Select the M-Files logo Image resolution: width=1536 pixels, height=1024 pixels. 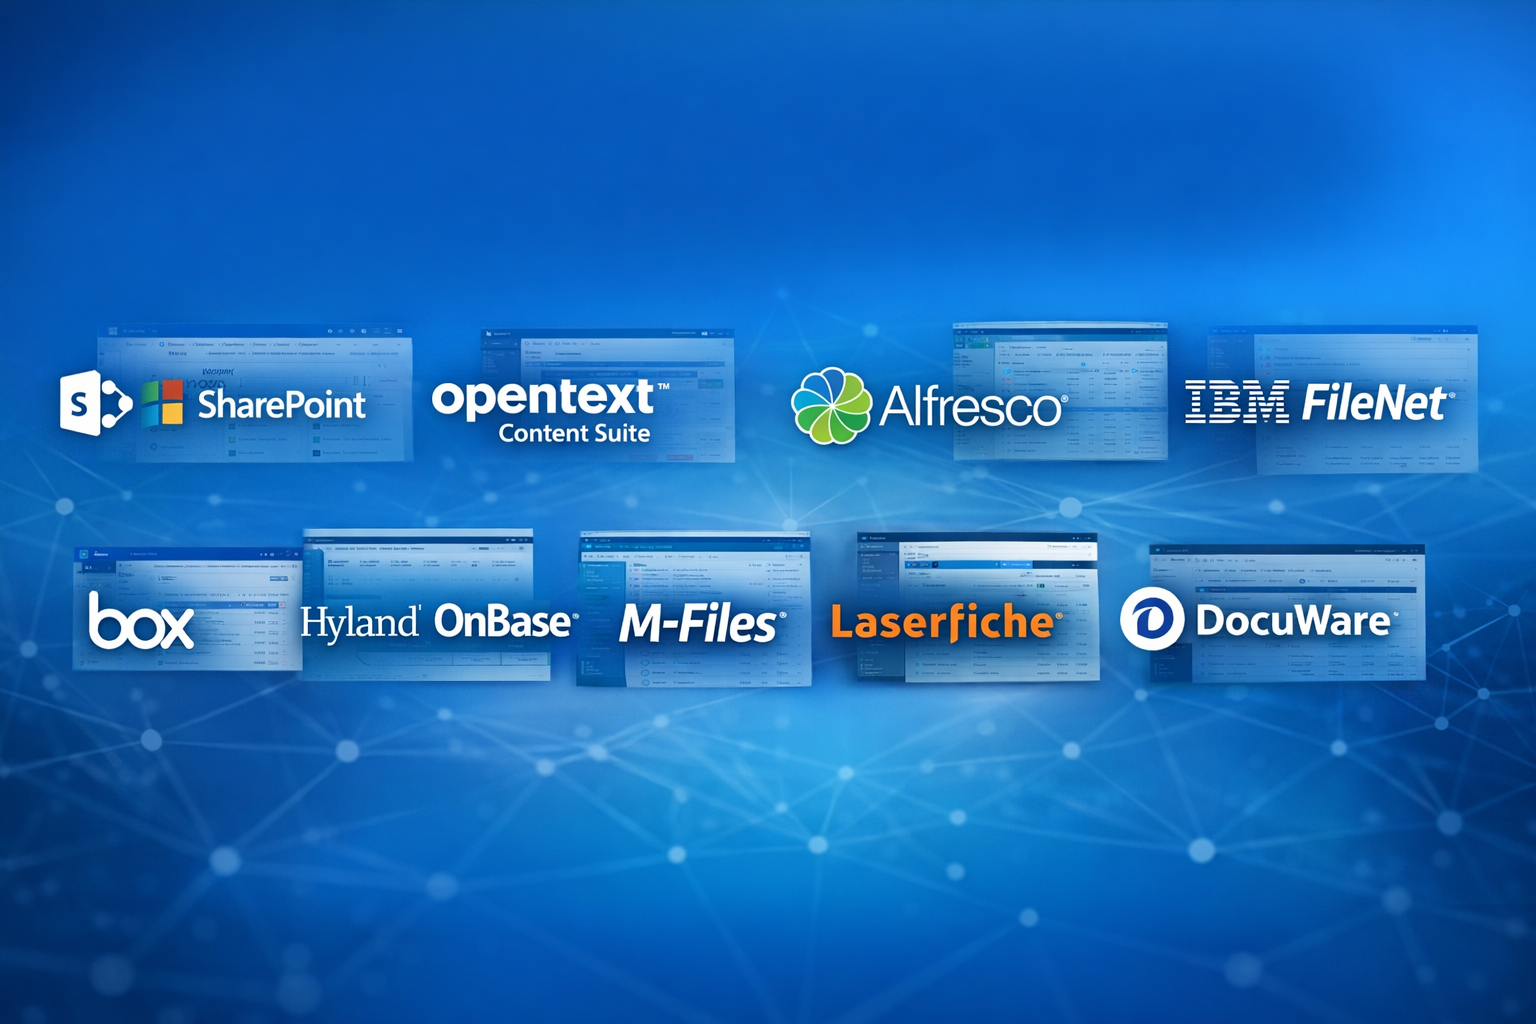[701, 624]
